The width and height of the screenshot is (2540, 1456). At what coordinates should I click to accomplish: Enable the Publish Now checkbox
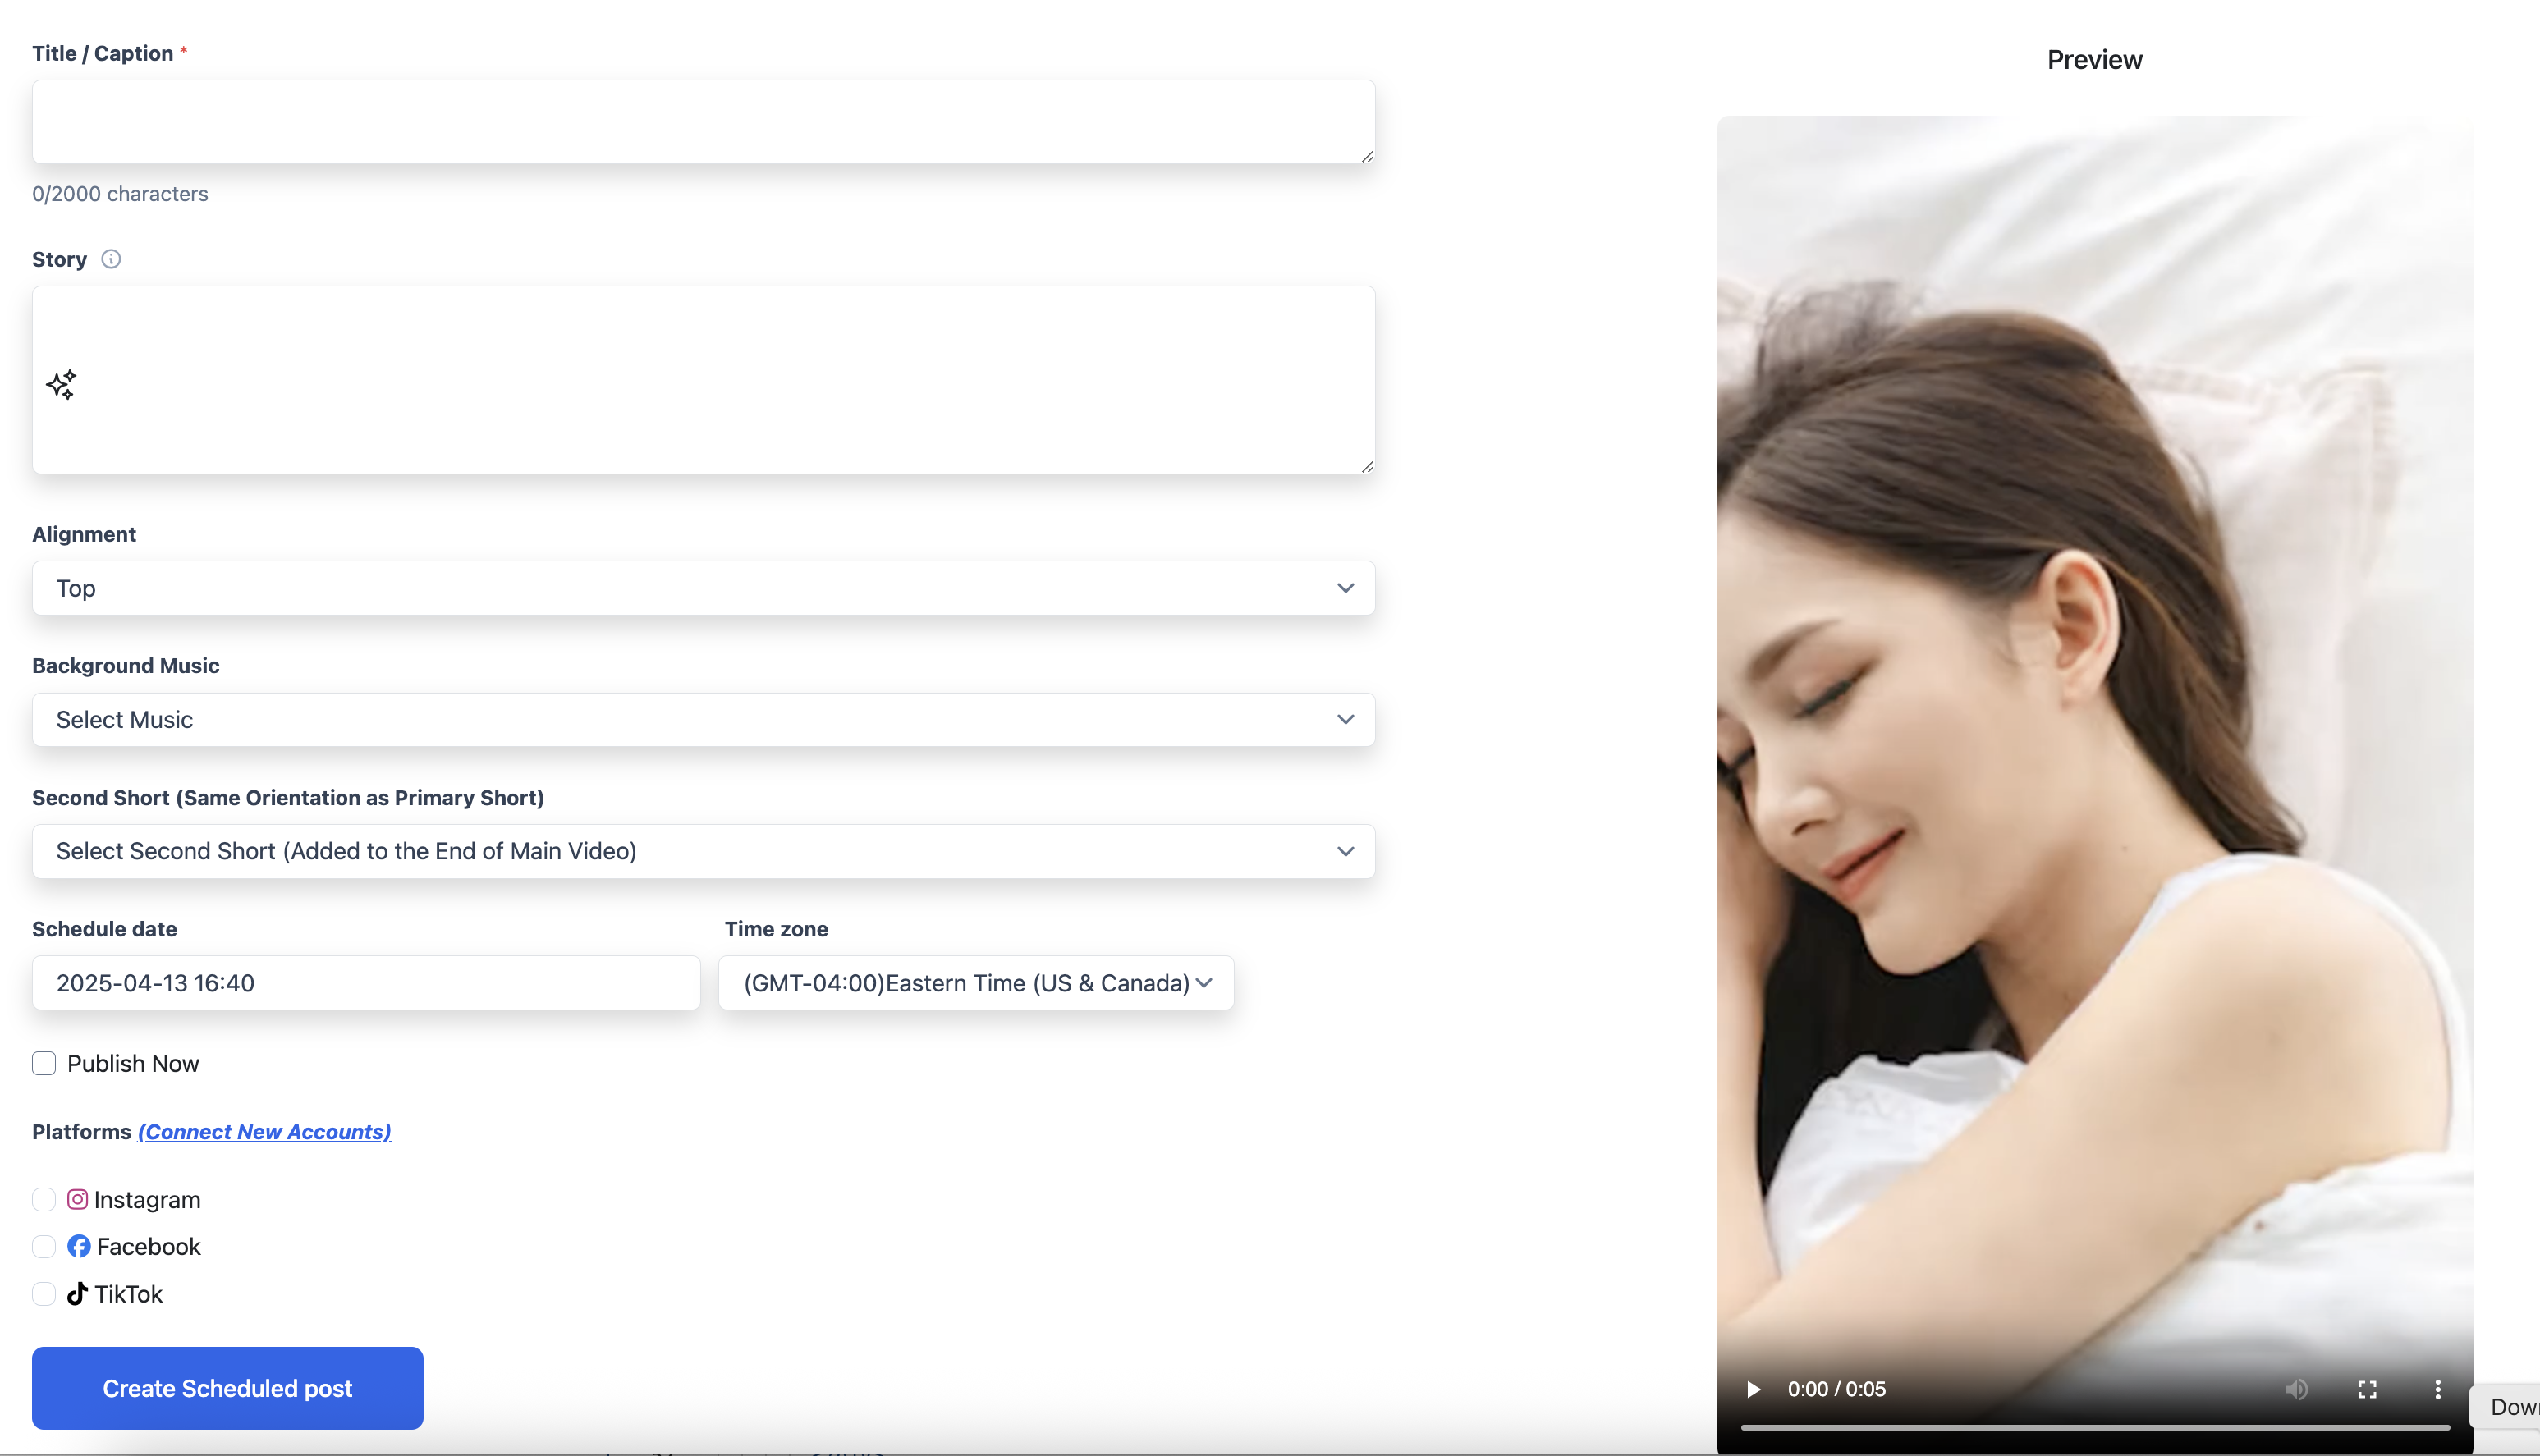[x=44, y=1063]
